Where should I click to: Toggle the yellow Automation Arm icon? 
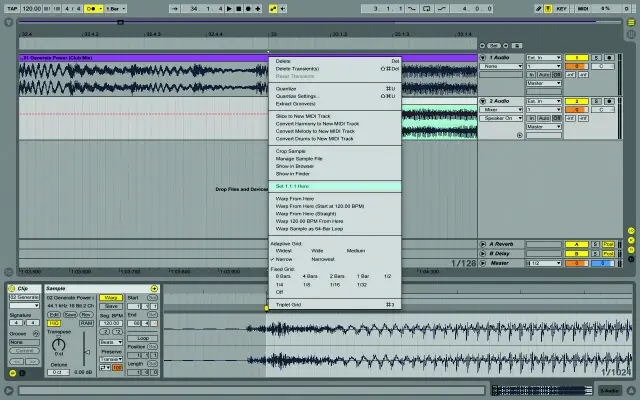click(x=273, y=9)
